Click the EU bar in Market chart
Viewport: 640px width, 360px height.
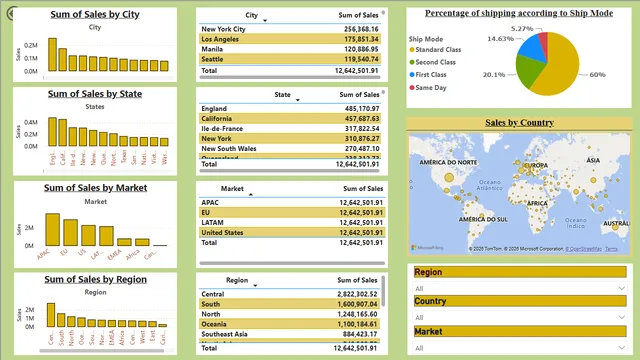coord(70,233)
